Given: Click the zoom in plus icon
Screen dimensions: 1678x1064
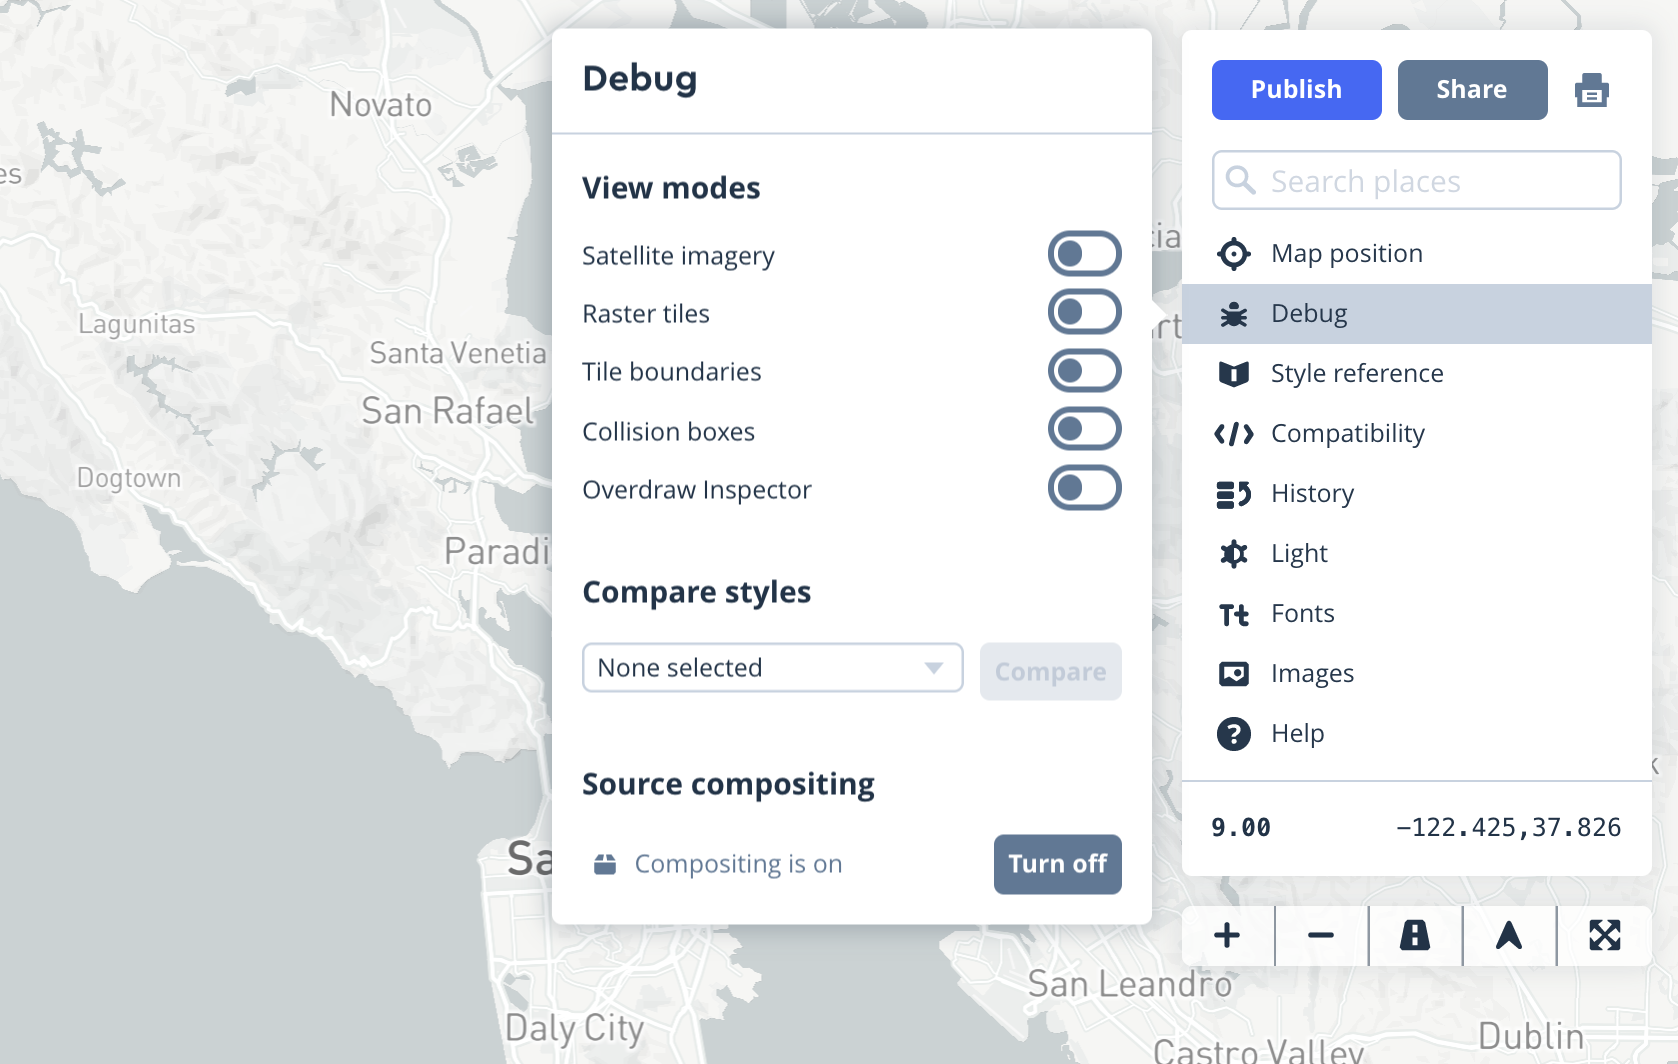Looking at the screenshot, I should (1227, 936).
